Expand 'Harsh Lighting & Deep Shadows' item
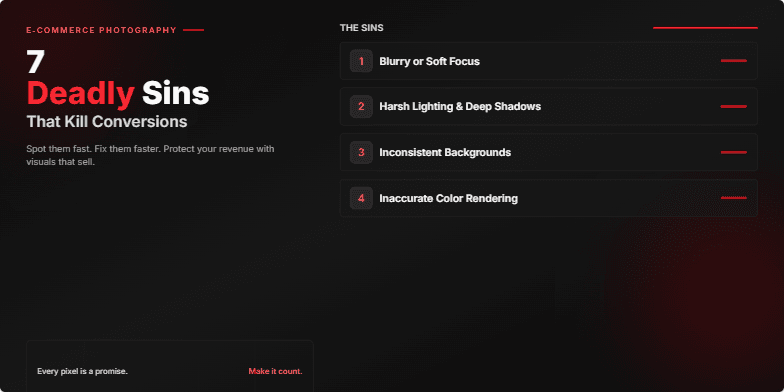784x392 pixels. pyautogui.click(x=548, y=106)
